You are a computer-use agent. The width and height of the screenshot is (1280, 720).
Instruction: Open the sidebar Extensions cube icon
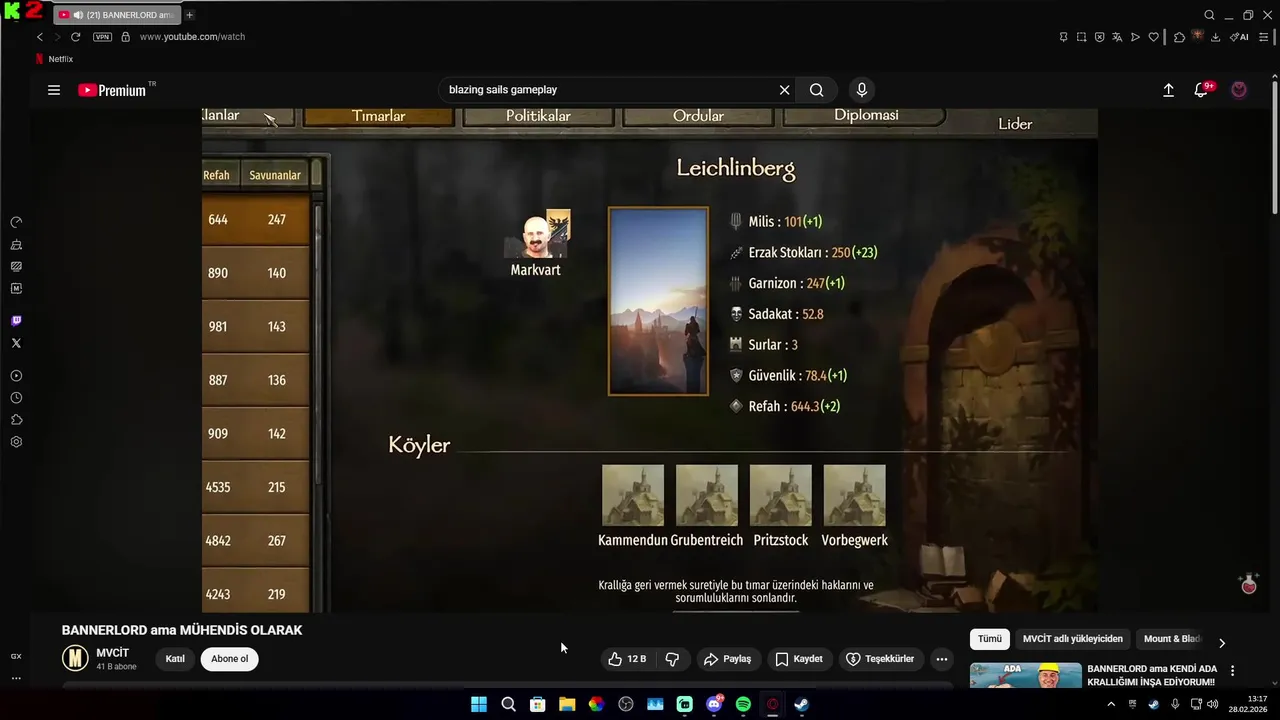click(x=16, y=420)
